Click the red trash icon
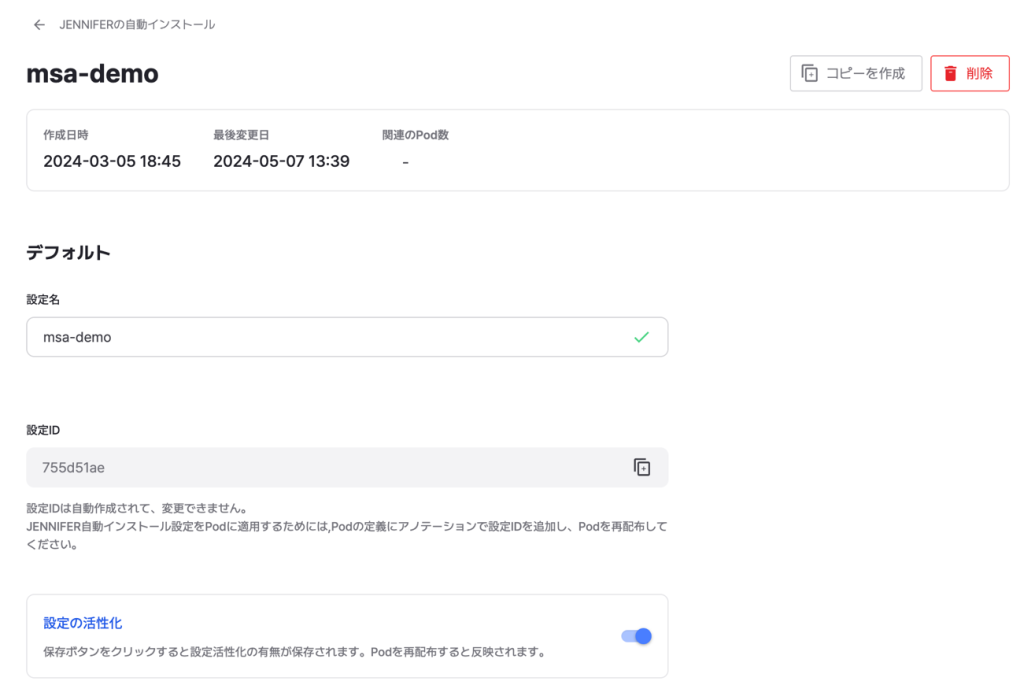The width and height of the screenshot is (1024, 696). 950,73
